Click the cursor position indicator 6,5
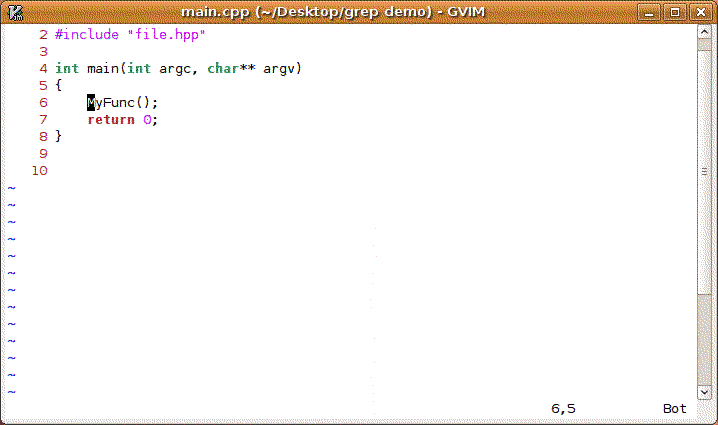Image resolution: width=718 pixels, height=425 pixels. [x=563, y=409]
